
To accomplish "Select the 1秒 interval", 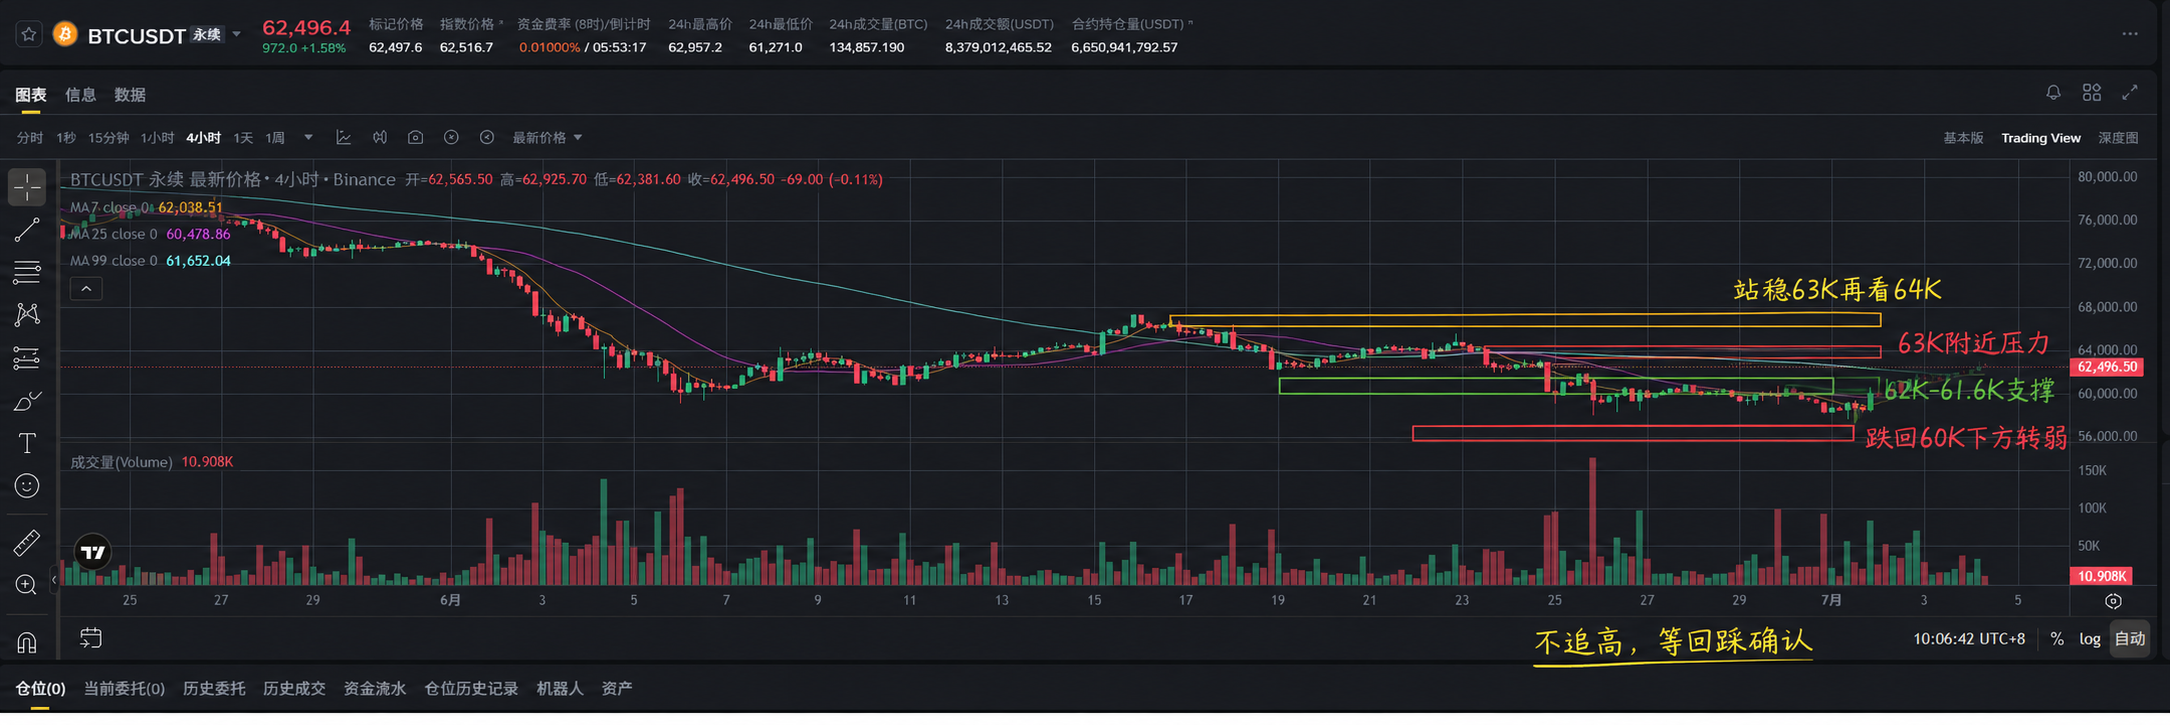I will click(x=66, y=138).
